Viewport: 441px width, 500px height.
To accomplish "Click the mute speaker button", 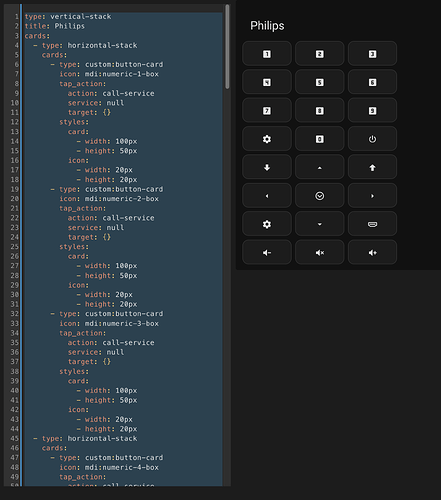I will (319, 252).
